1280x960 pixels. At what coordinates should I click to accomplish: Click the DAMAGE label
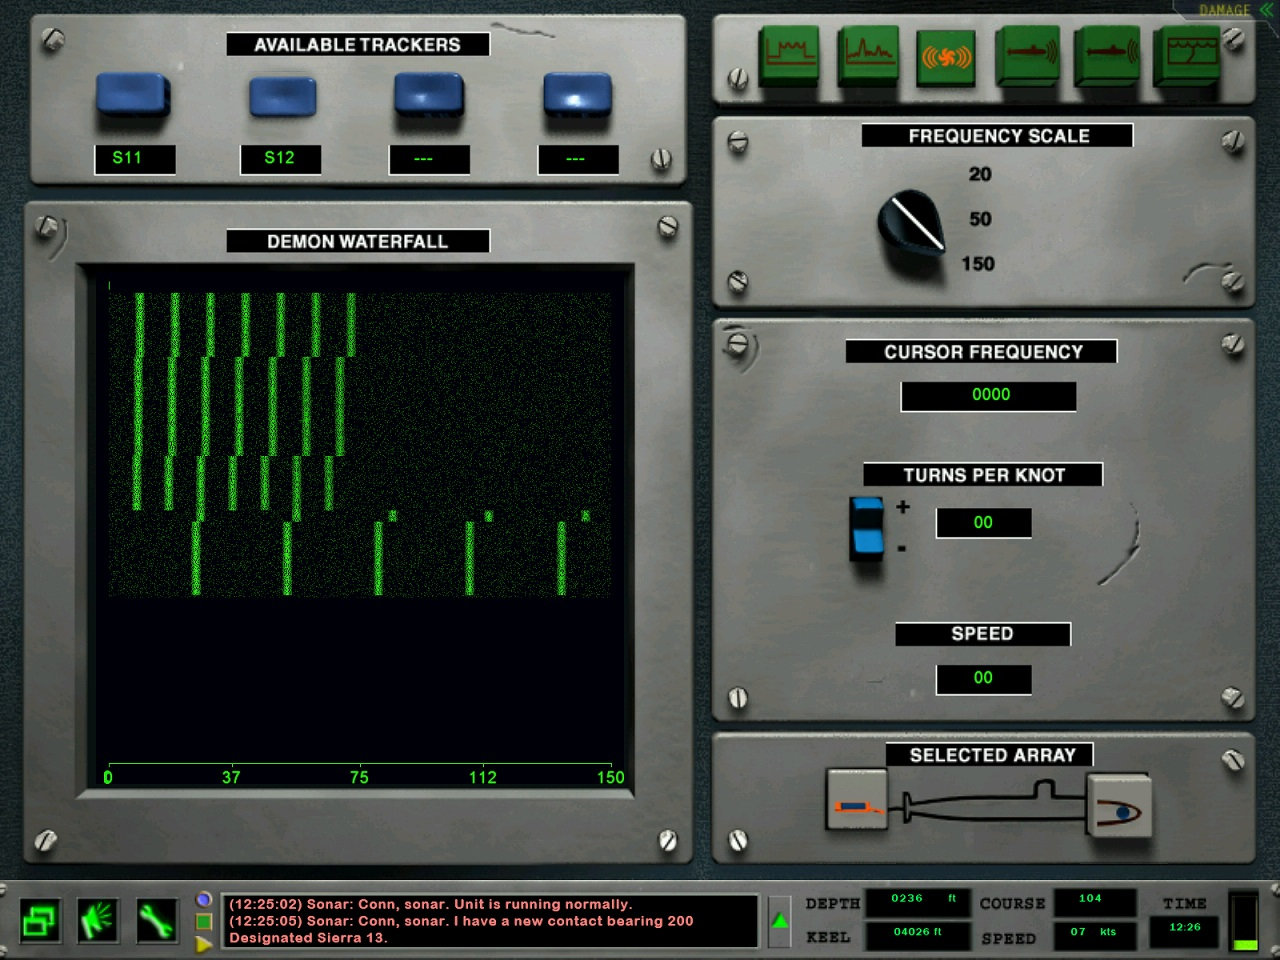[1225, 10]
